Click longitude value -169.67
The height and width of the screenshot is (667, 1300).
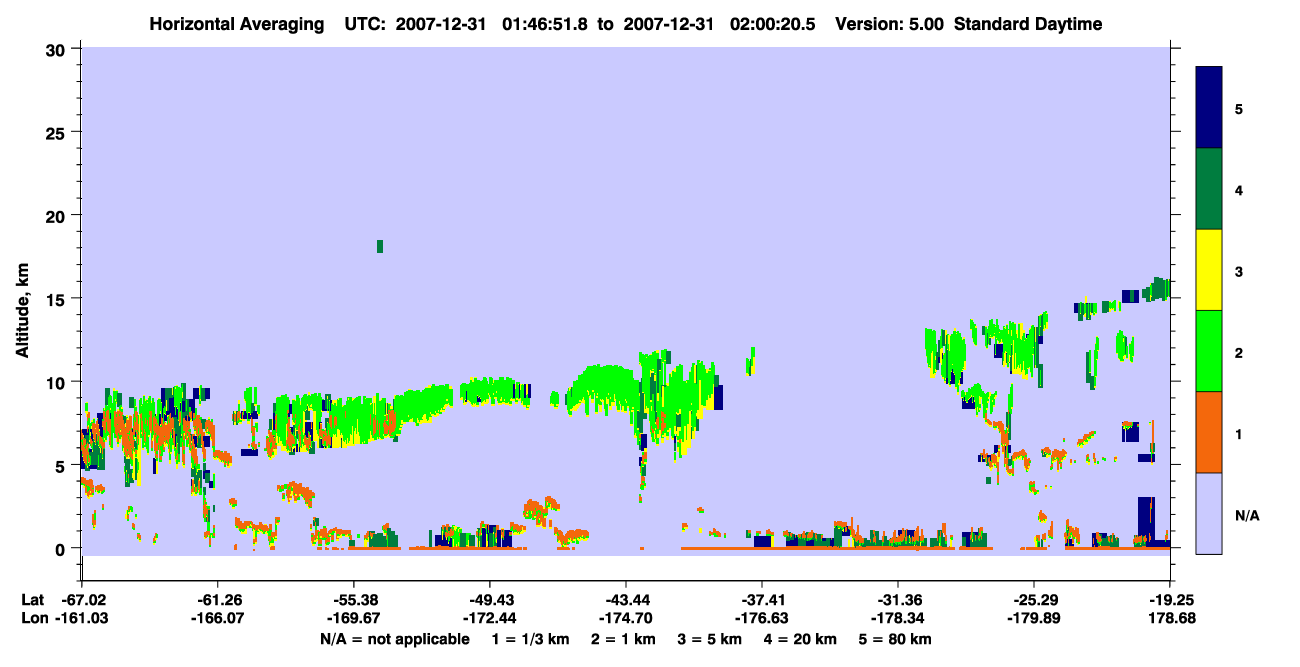[x=353, y=618]
